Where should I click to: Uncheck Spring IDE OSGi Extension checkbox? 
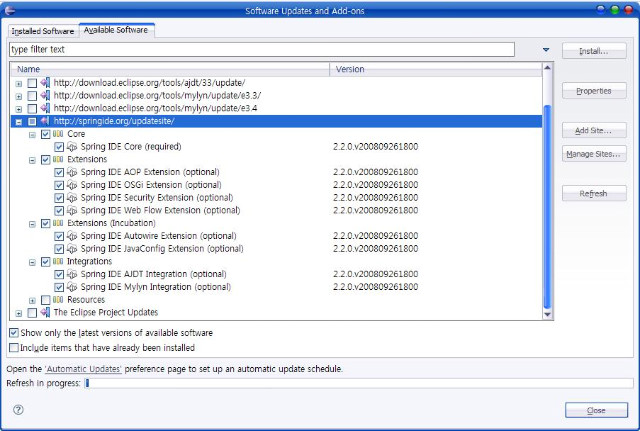point(59,185)
